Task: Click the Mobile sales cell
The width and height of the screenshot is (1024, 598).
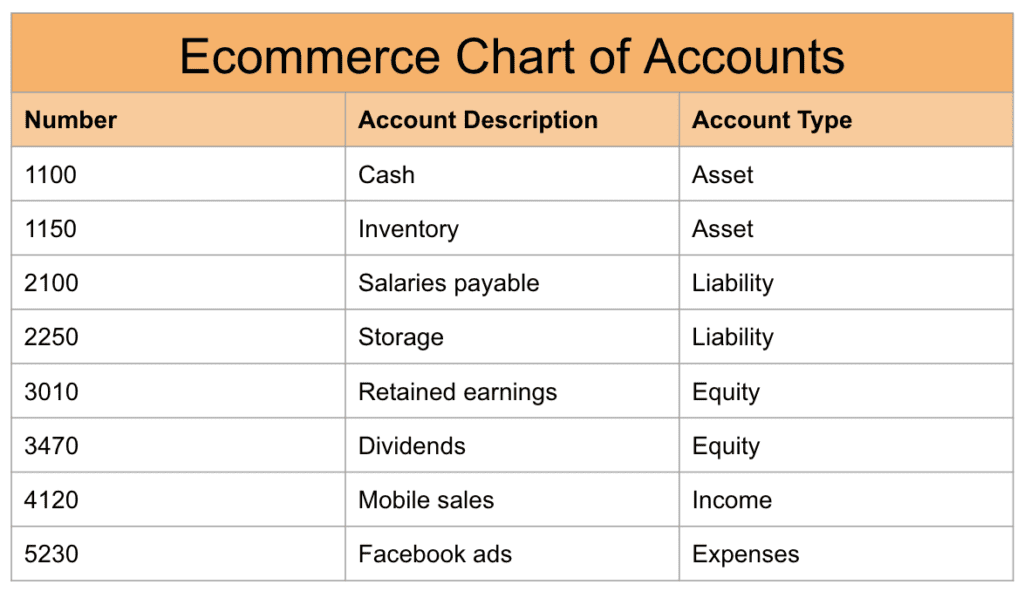Action: coord(426,500)
